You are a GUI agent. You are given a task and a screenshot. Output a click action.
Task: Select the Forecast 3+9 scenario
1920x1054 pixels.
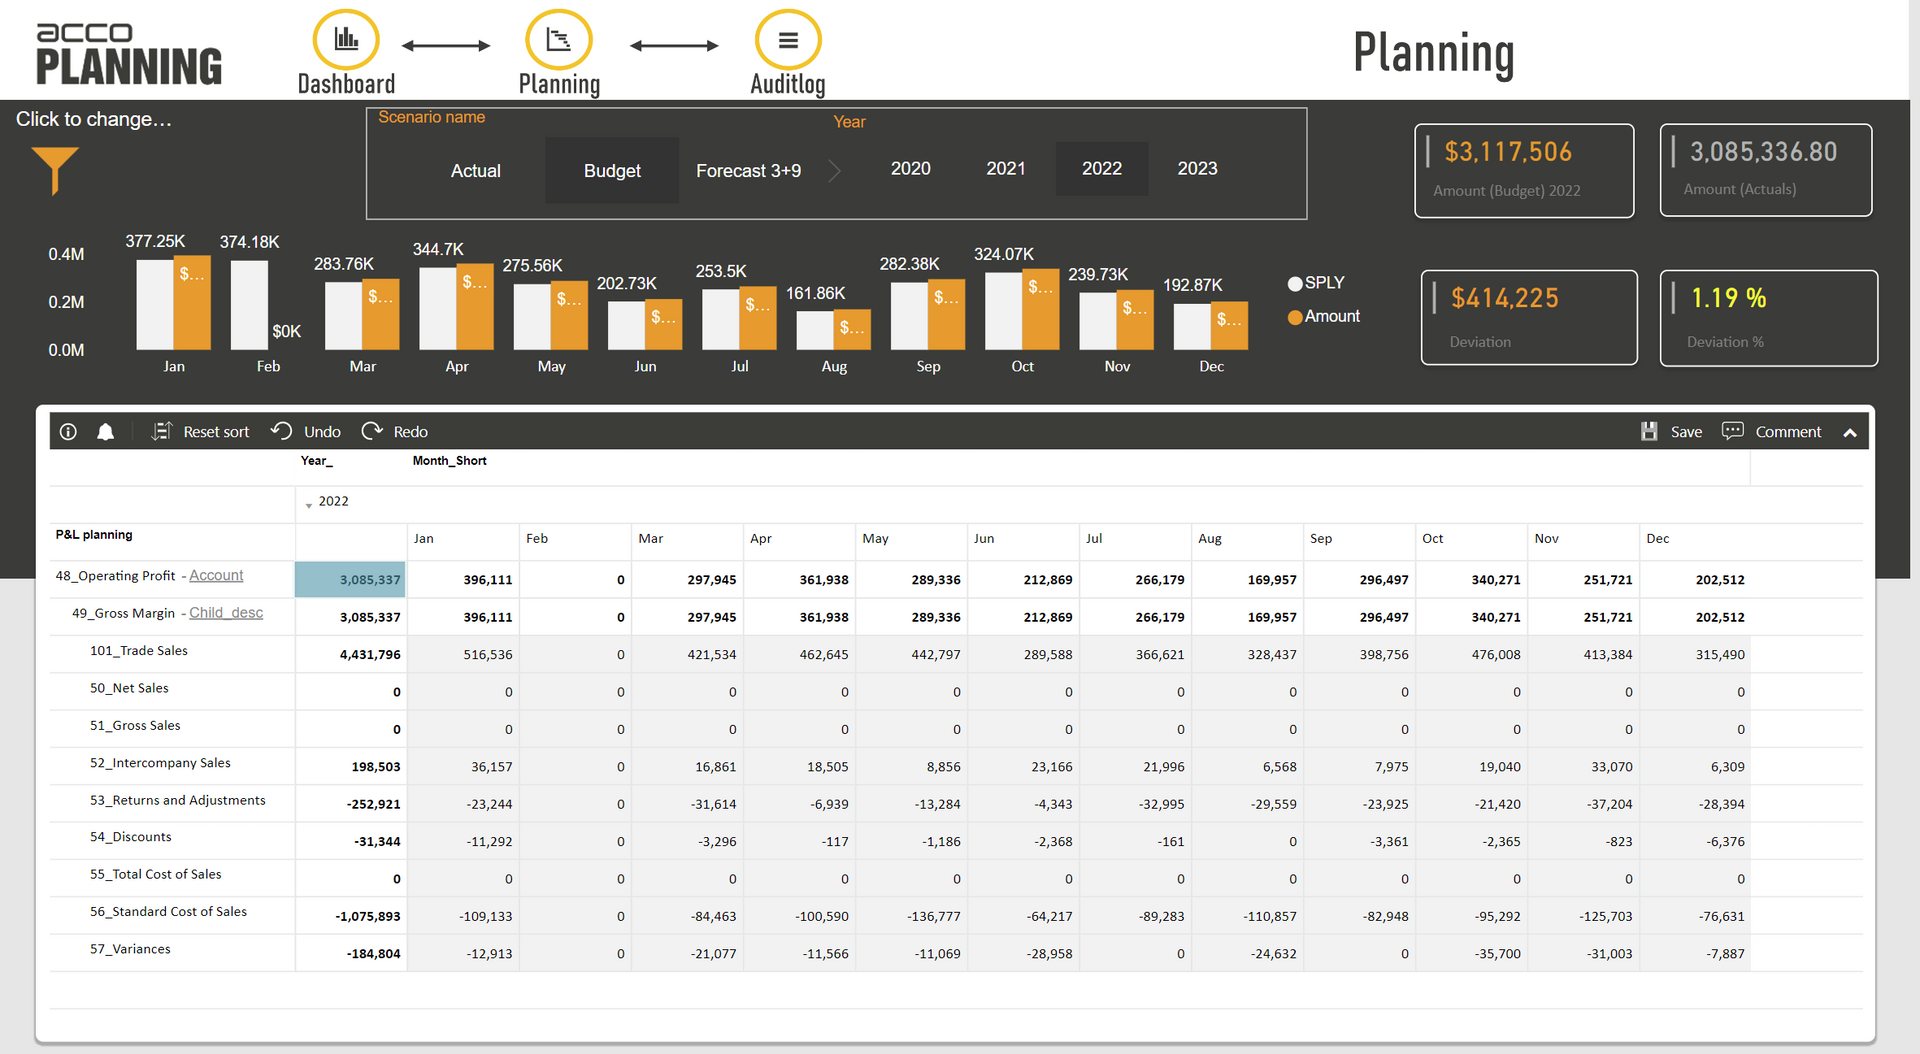point(749,171)
